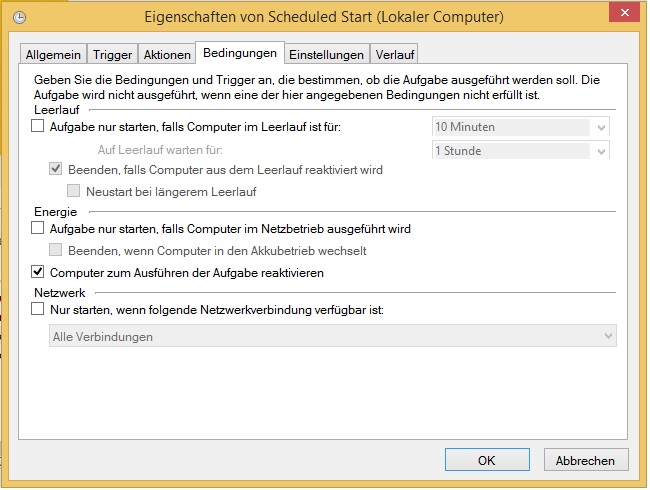Enable 'Nur starten, wenn folgende Netzwerkverbindung verfügbar'
The height and width of the screenshot is (490, 650).
[x=38, y=310]
